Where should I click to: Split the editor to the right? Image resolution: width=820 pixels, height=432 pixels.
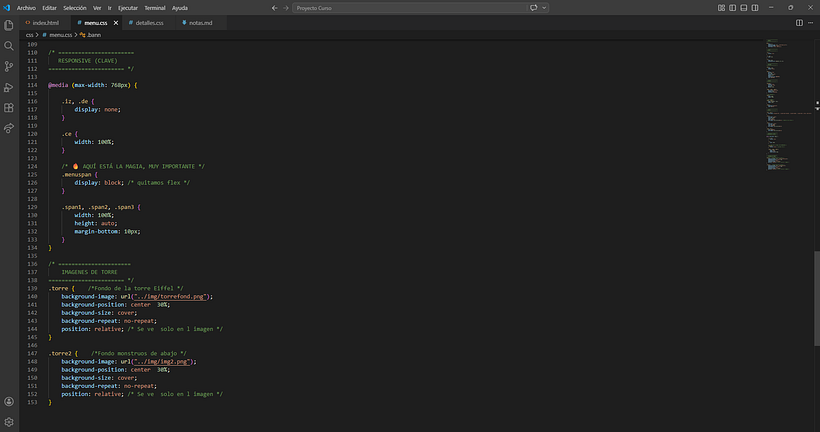tap(799, 23)
